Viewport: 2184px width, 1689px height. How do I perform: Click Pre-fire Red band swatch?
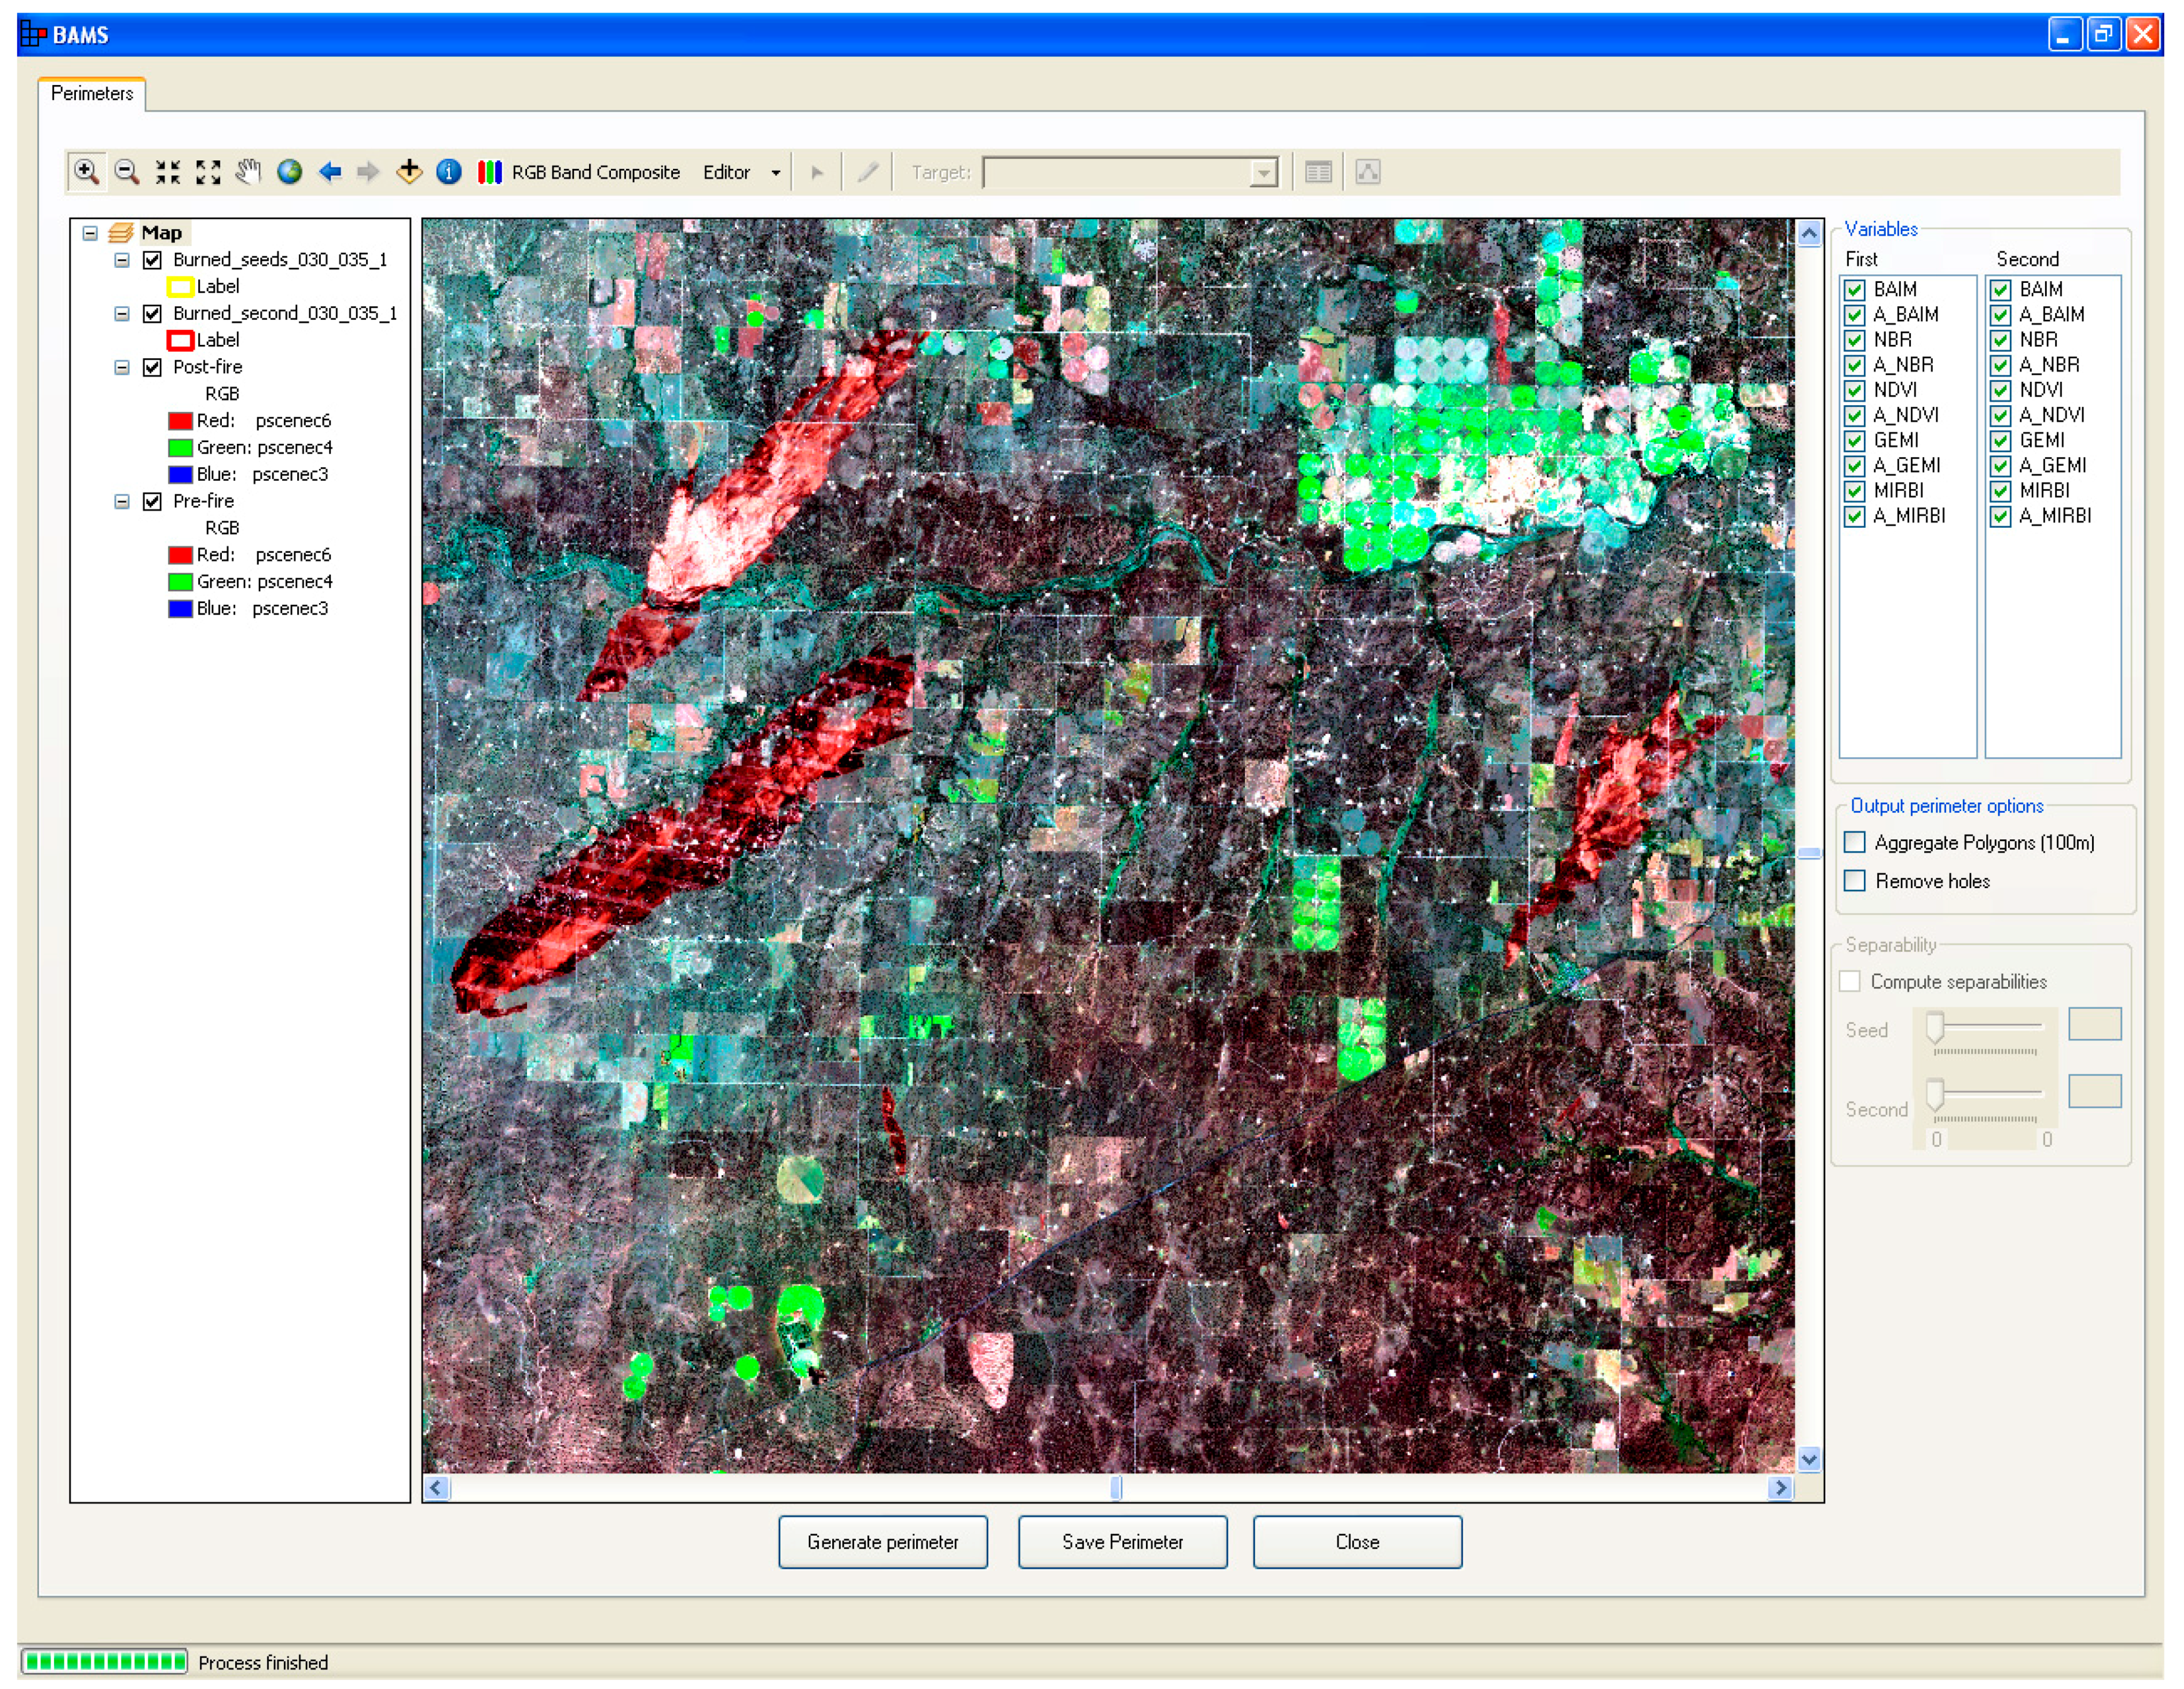tap(180, 555)
